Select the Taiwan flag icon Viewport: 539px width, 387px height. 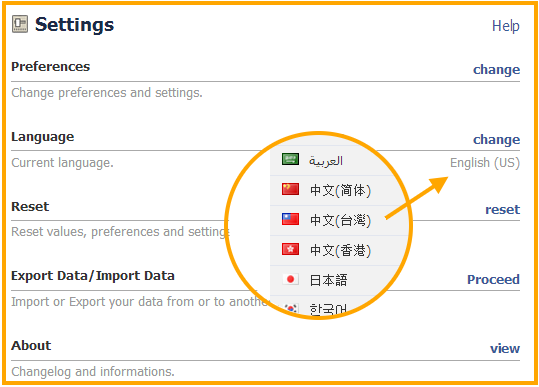[290, 219]
